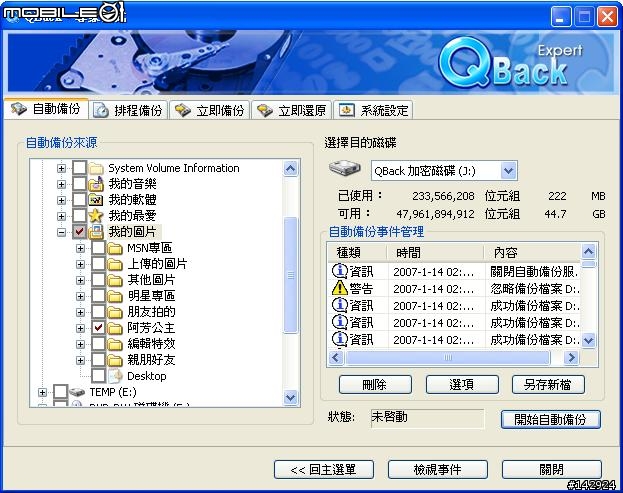The image size is (623, 493).
Task: Expand the 我的音樂 tree node
Action: click(x=61, y=184)
